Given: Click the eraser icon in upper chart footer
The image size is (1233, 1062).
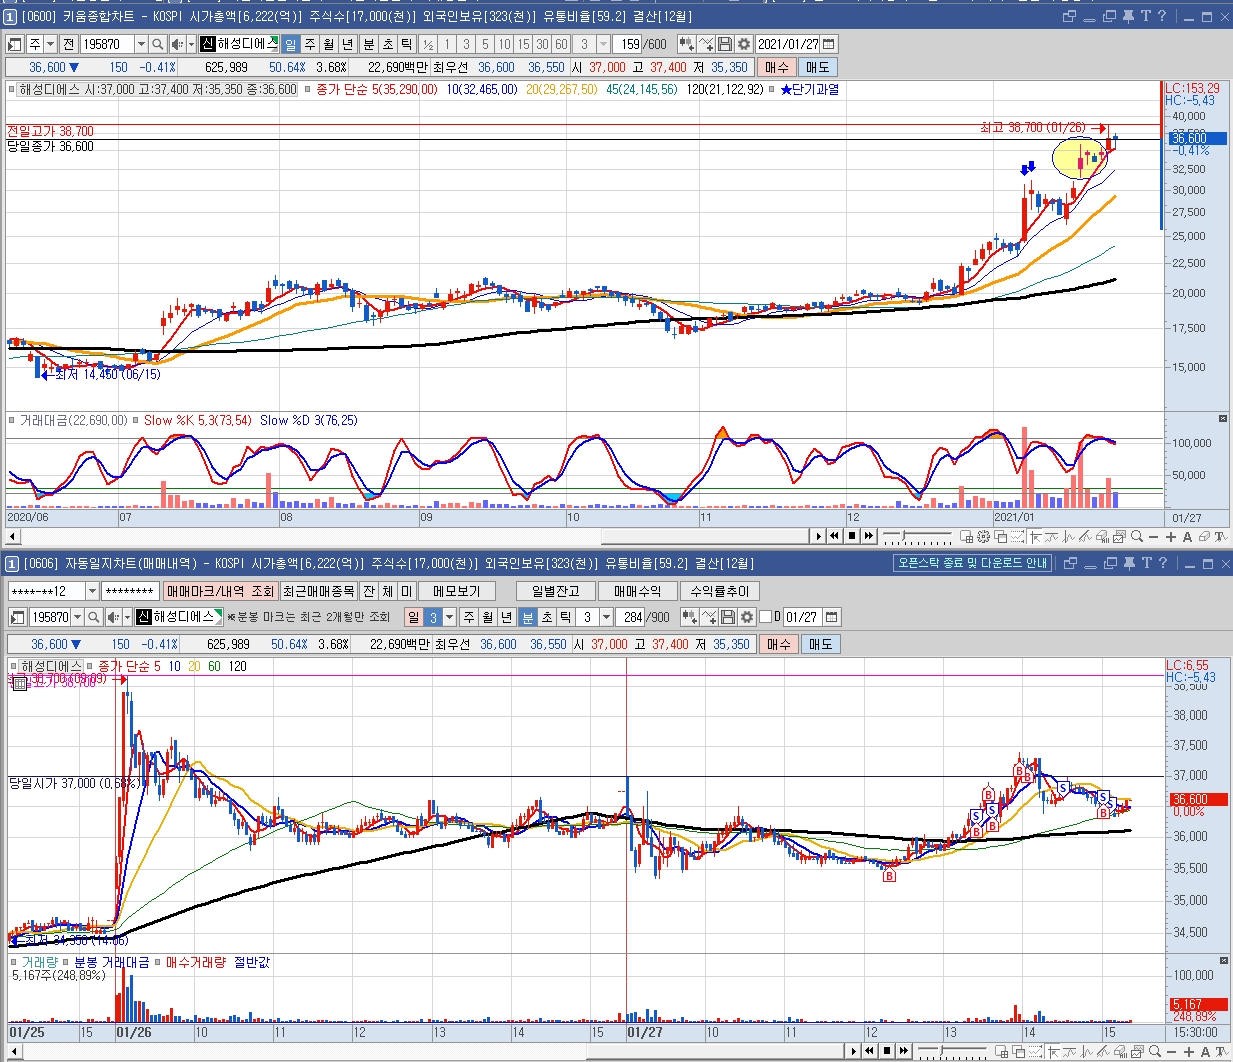Looking at the screenshot, I should click(x=1204, y=537).
